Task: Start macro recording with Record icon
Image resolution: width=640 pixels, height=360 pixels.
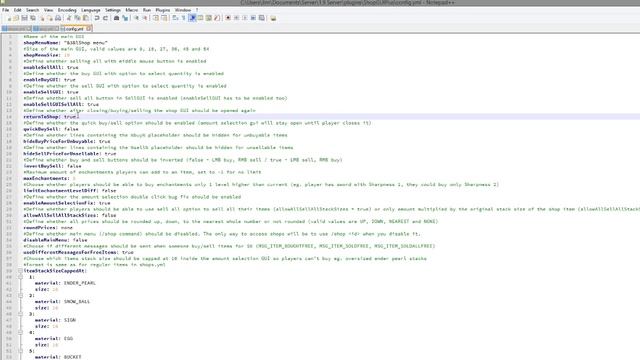Action: tap(228, 18)
